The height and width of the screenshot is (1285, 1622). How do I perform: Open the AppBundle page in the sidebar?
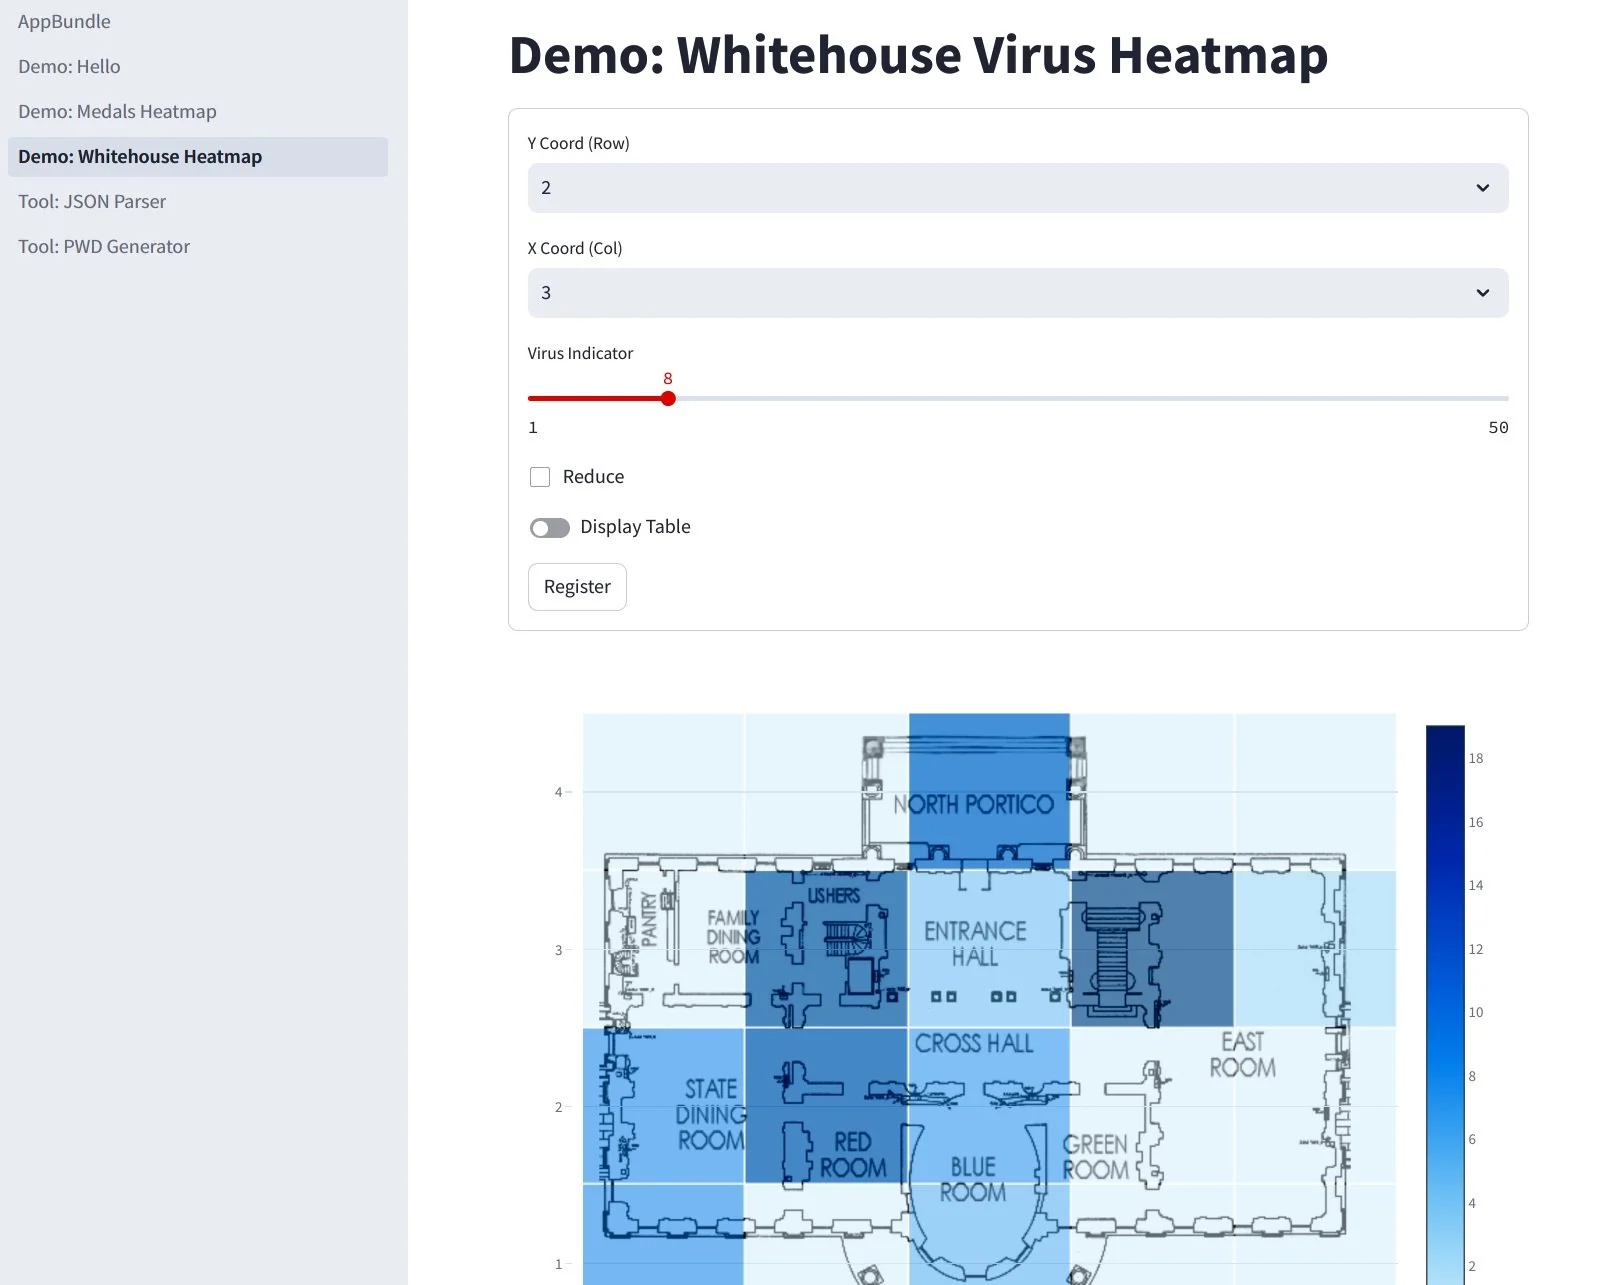point(64,22)
